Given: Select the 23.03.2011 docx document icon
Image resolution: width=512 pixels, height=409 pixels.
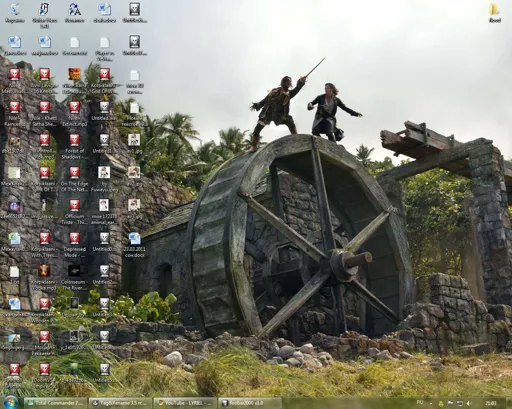Looking at the screenshot, I should tap(134, 245).
